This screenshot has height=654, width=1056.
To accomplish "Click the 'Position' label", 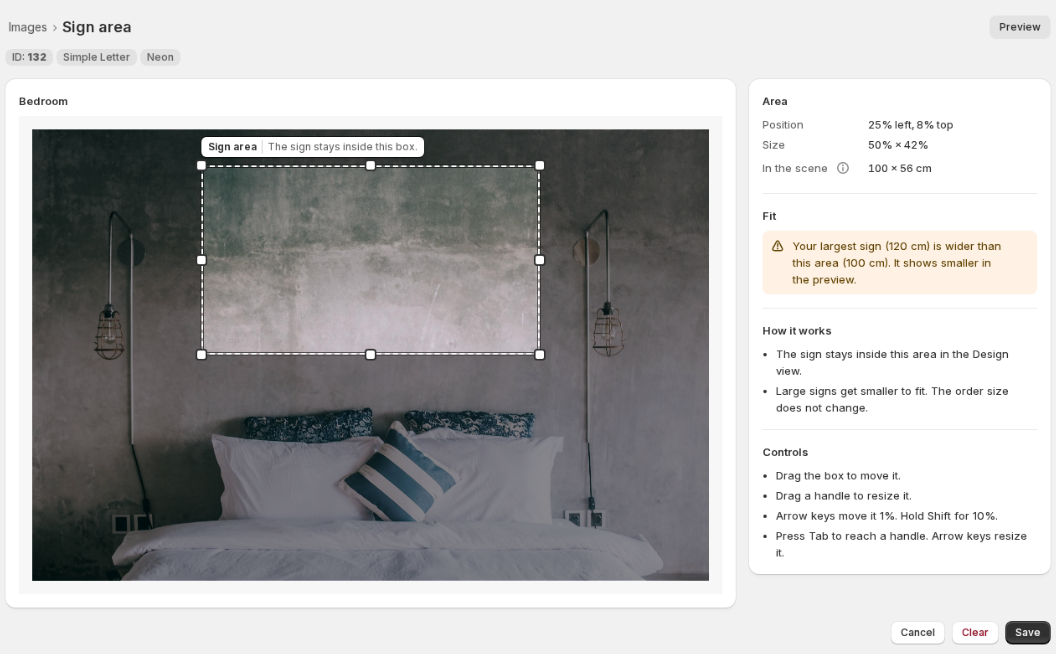I will coord(783,125).
